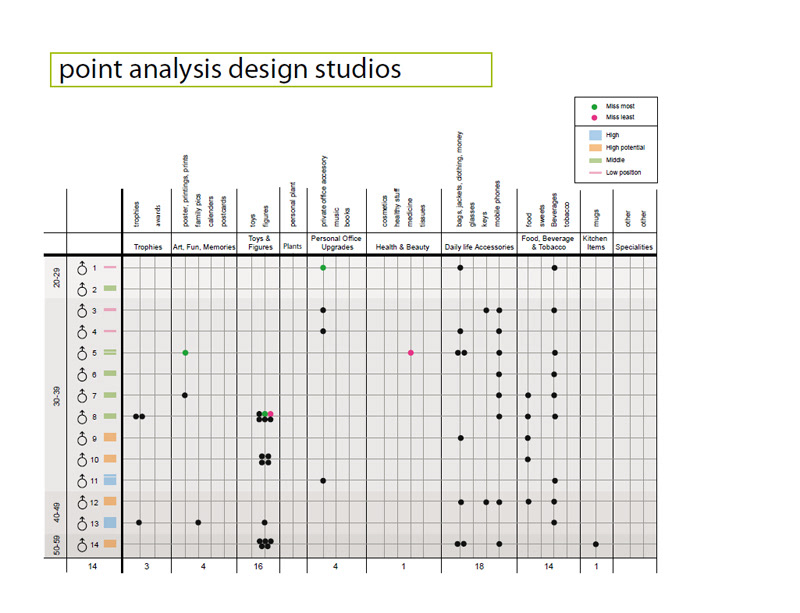Select the person icon in row 11
Viewport: 800px width, 613px height.
(x=82, y=481)
